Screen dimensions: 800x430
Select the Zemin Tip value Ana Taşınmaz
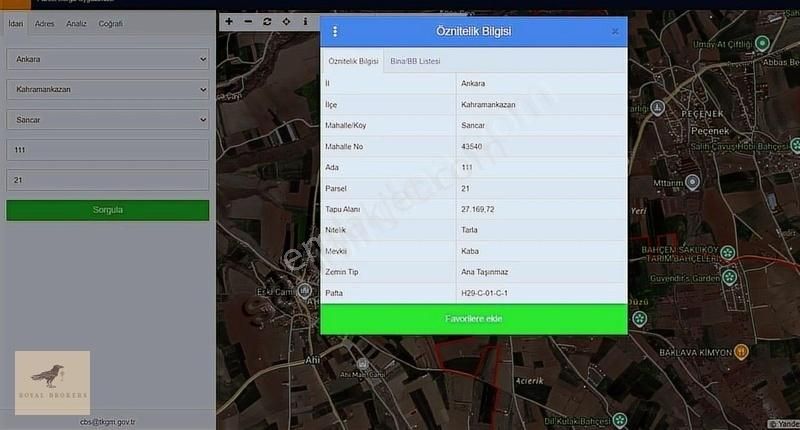(484, 272)
